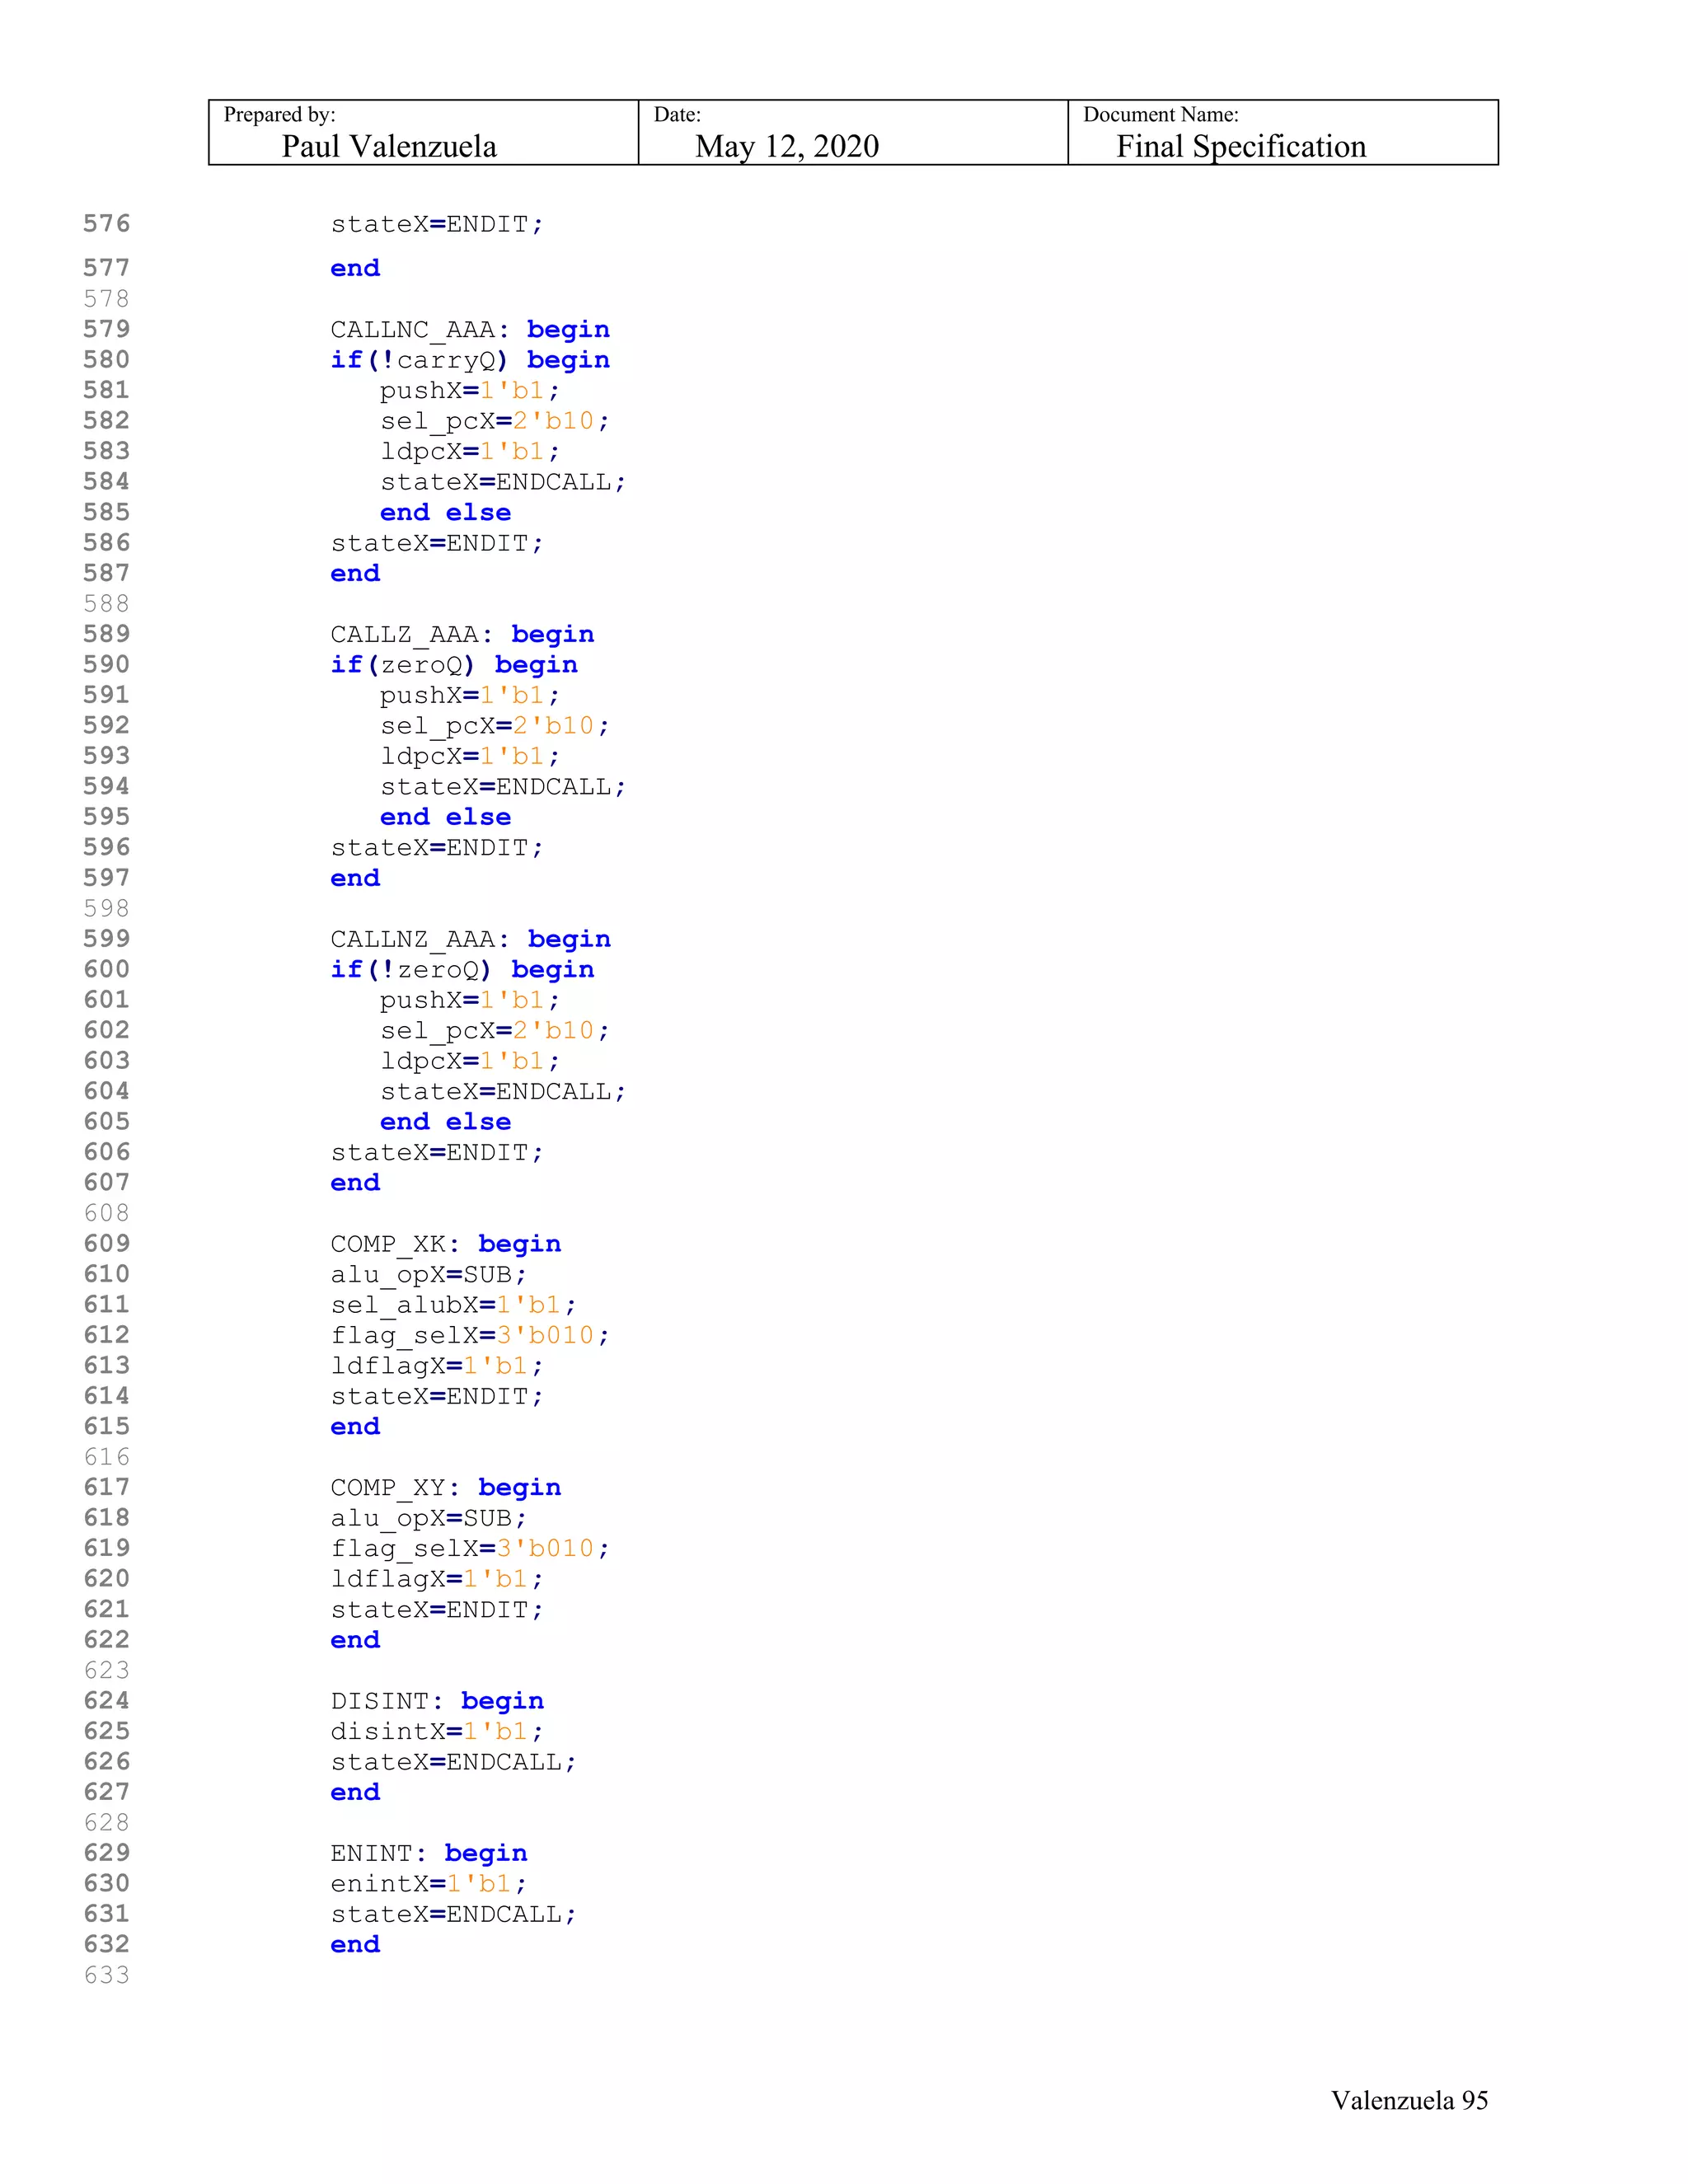Screen dimensions: 1688x2184
Task: Click stateX=ENDCALL; on line 626
Action: coord(454,1762)
